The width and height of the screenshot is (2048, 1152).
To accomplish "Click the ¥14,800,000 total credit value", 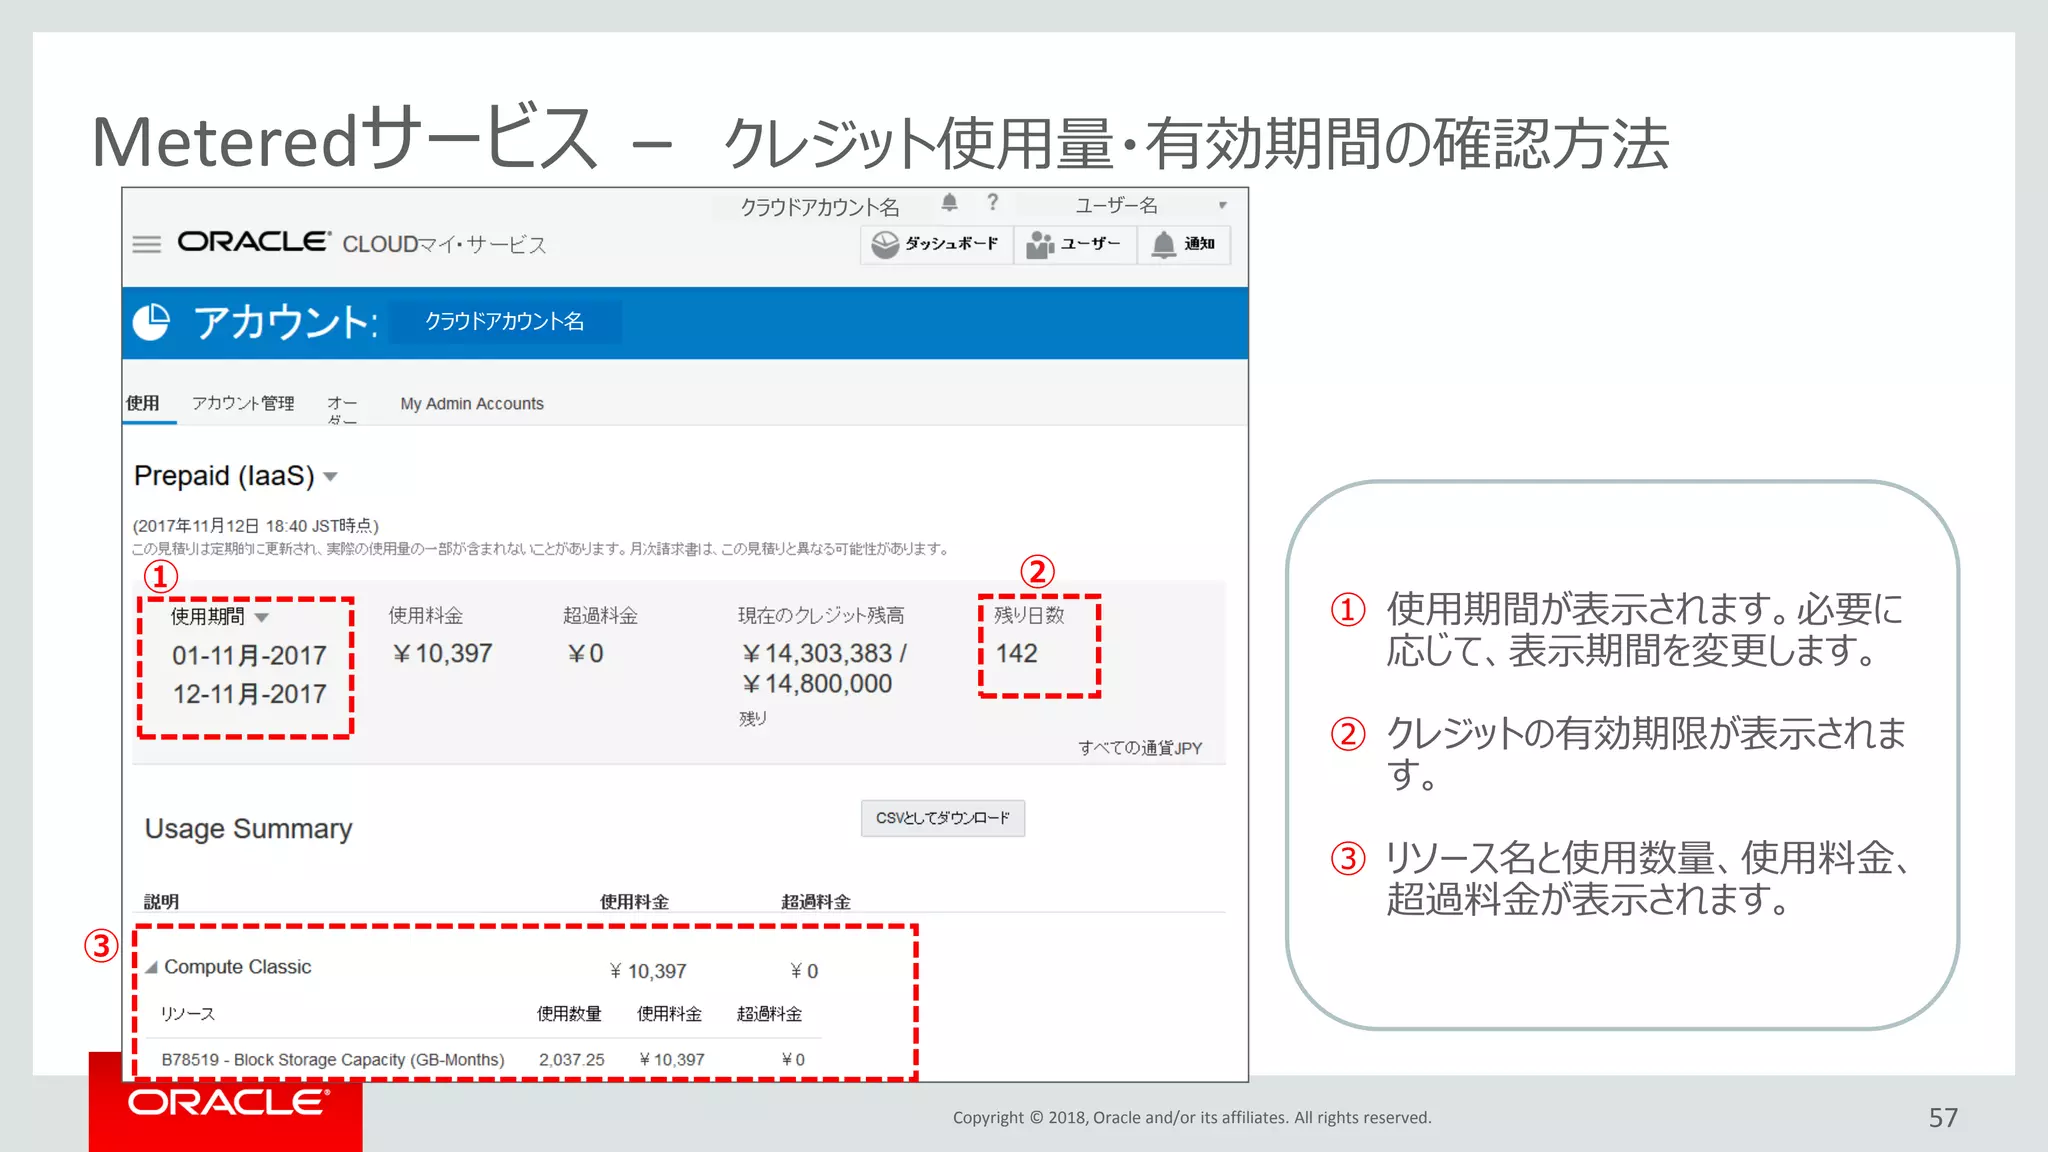I will coord(817,685).
